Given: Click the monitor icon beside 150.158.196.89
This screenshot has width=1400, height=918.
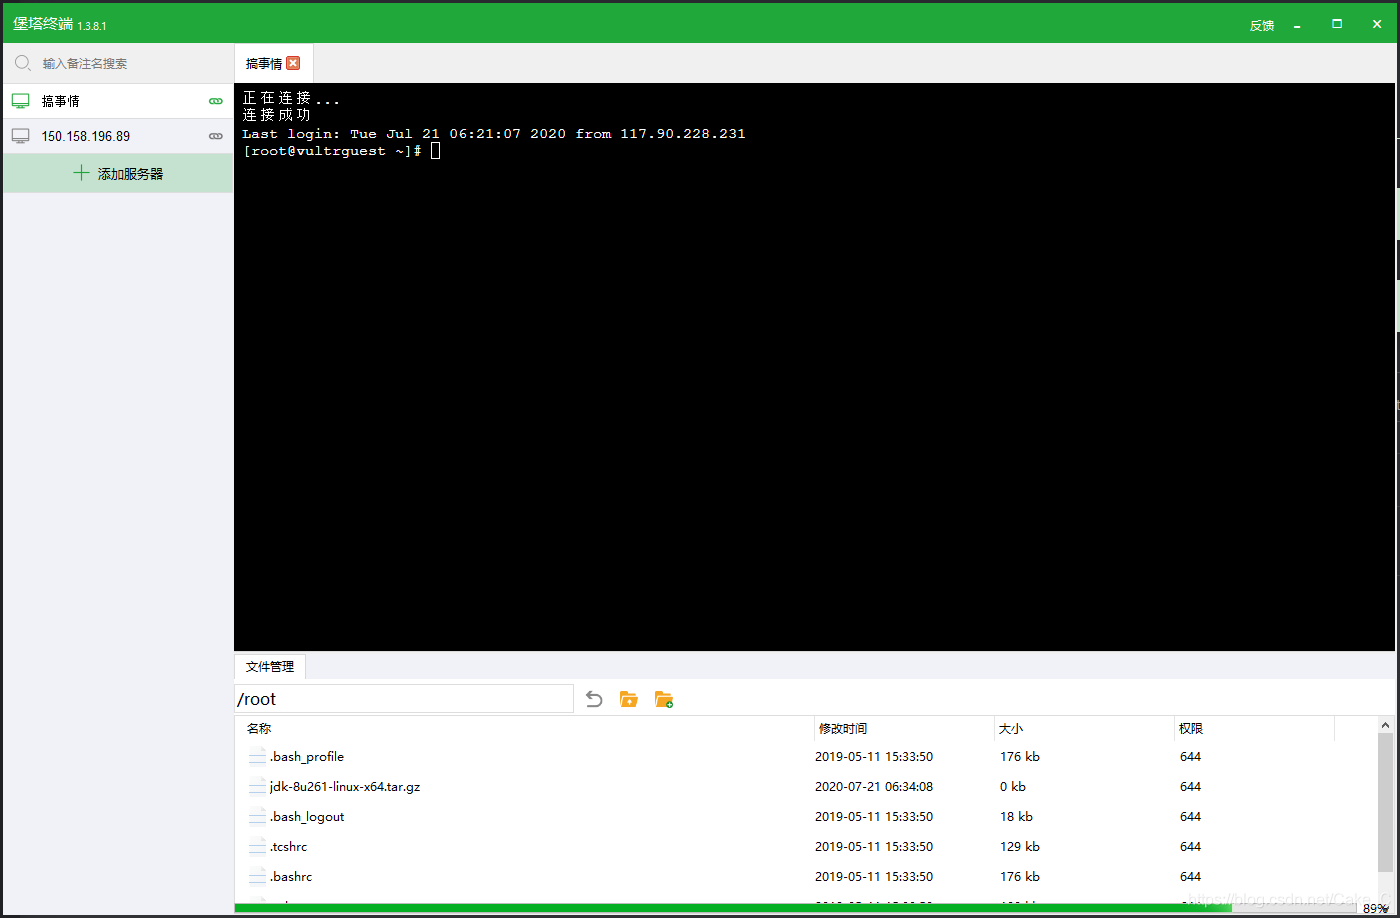Looking at the screenshot, I should click(20, 136).
